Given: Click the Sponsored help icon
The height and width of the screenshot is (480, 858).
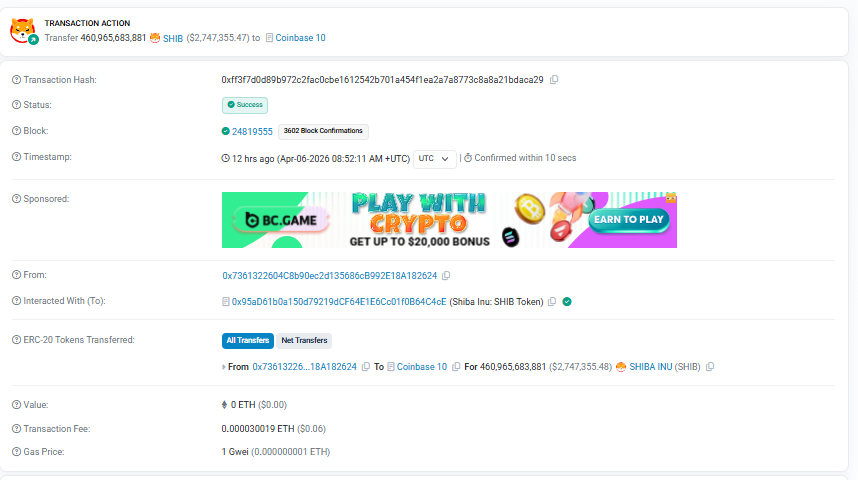Looking at the screenshot, I should pyautogui.click(x=16, y=199).
